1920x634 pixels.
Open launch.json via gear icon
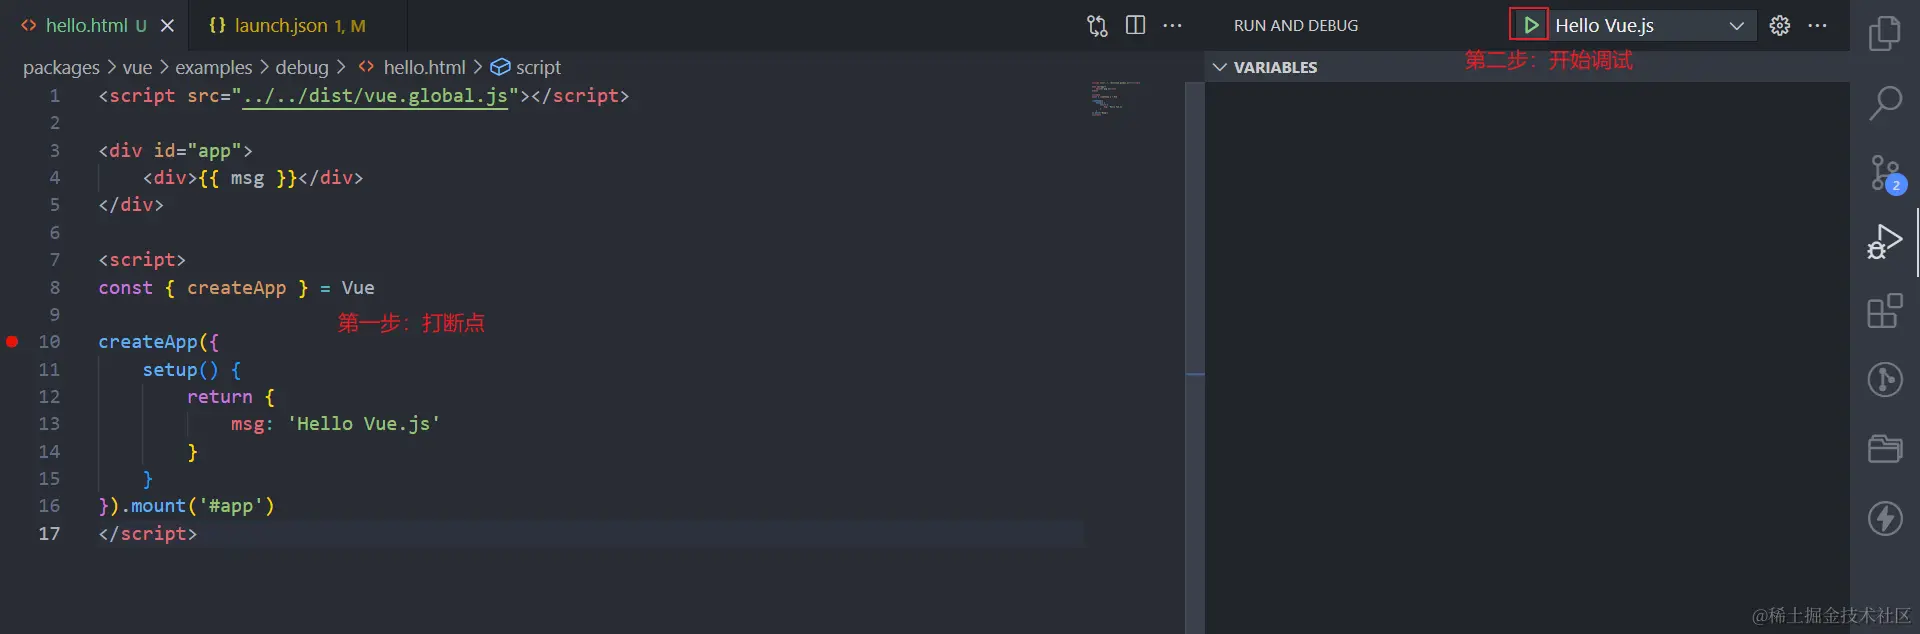(x=1780, y=25)
